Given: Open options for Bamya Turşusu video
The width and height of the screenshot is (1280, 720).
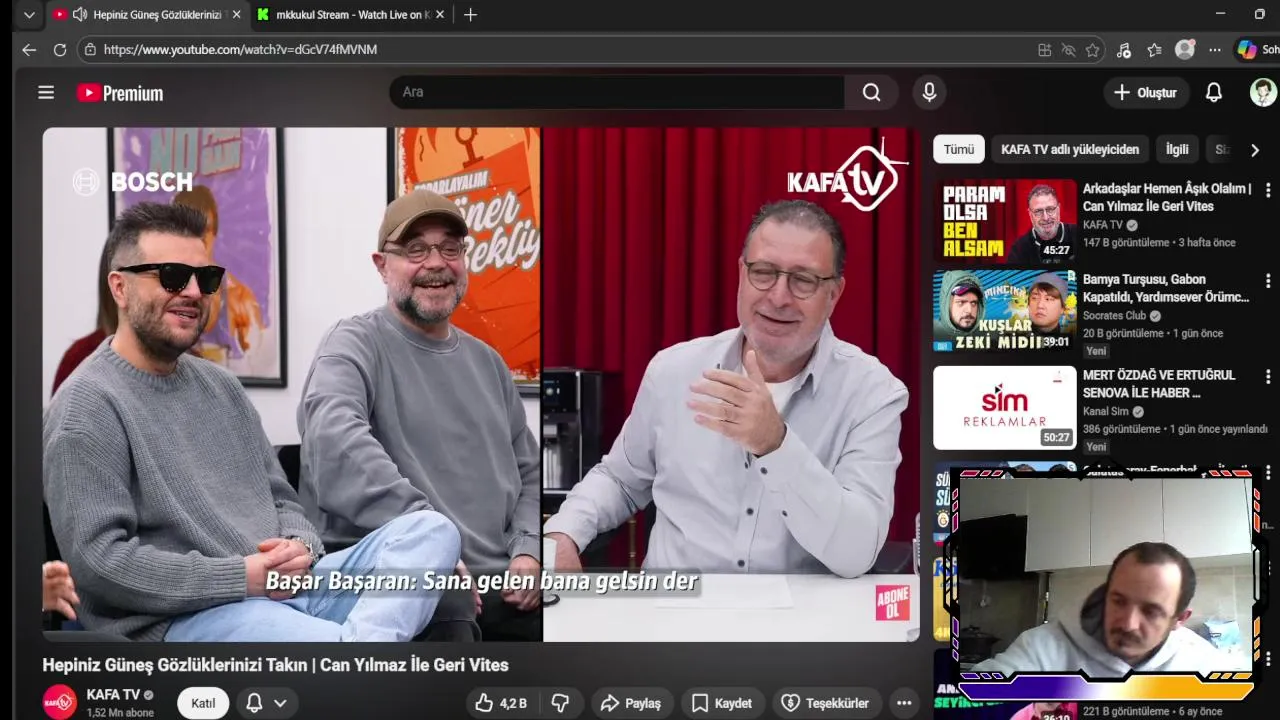Looking at the screenshot, I should tap(1268, 281).
